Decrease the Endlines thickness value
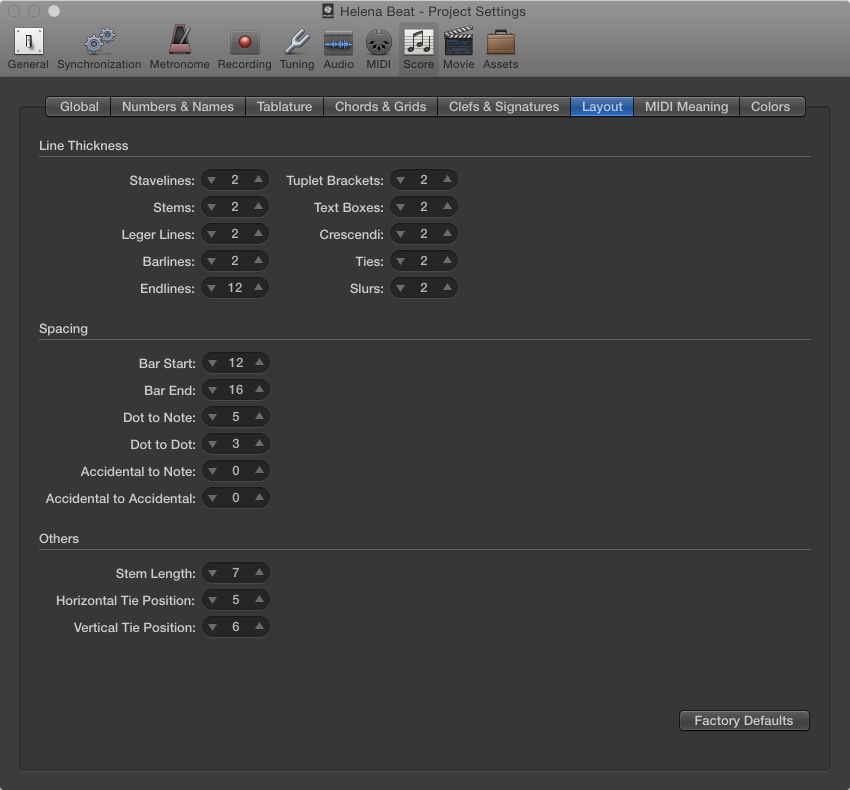 [x=213, y=287]
